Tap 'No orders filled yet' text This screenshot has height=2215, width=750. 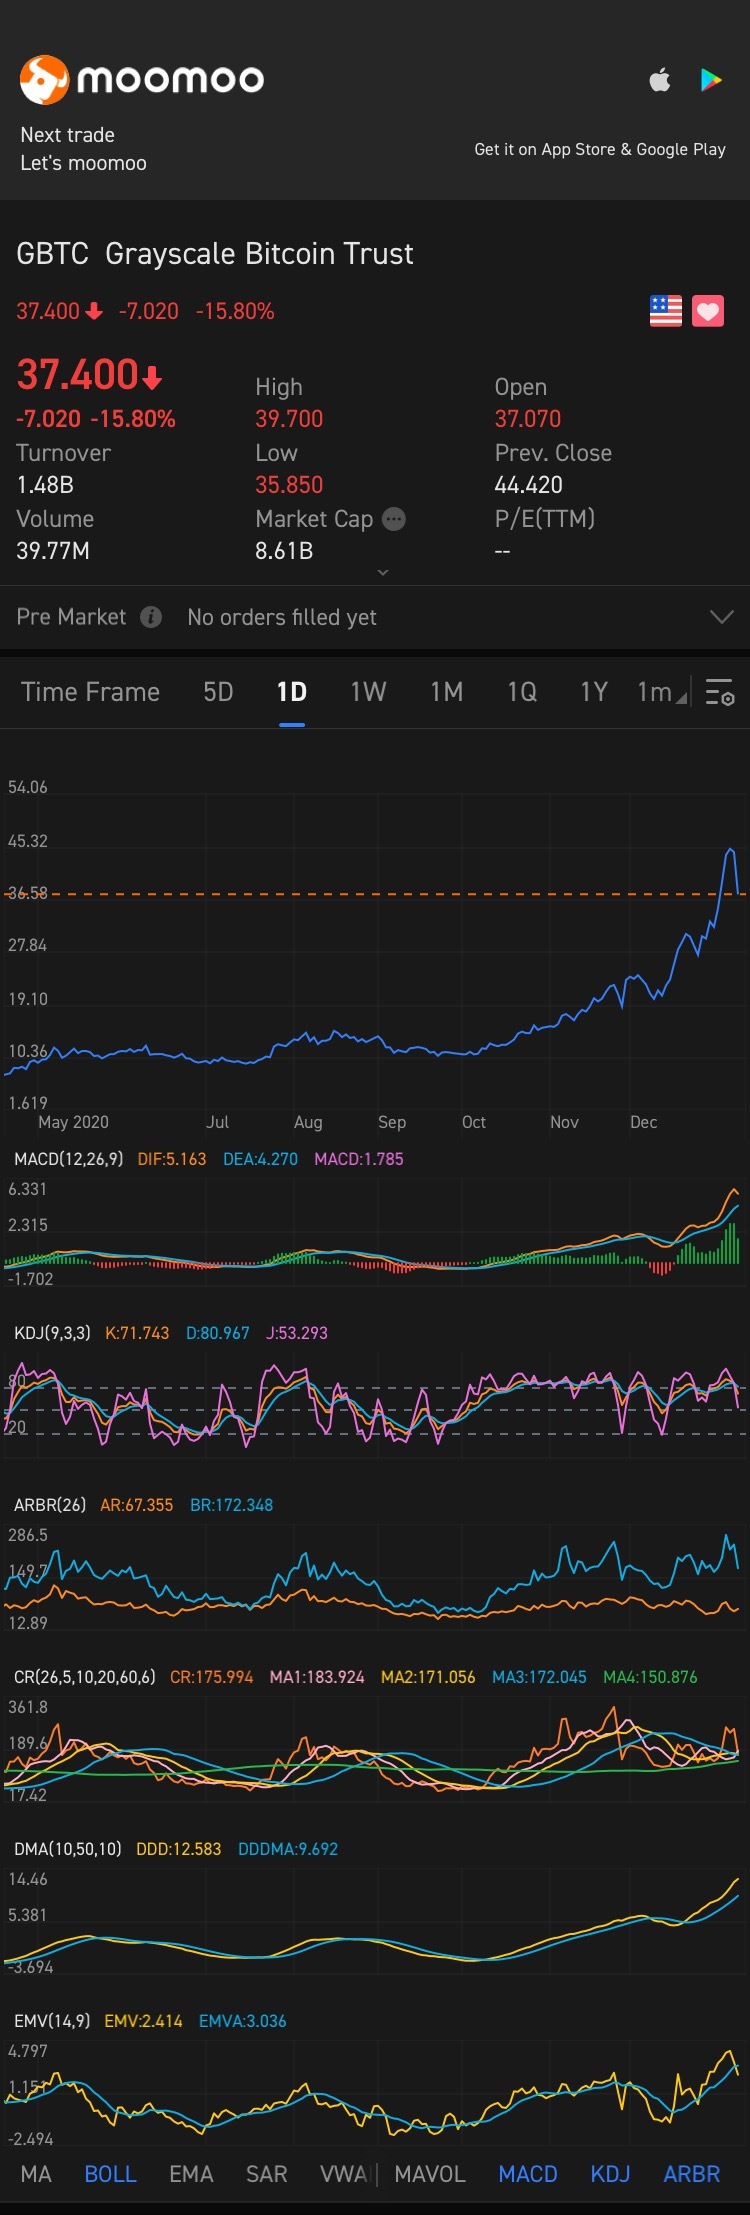pos(282,617)
